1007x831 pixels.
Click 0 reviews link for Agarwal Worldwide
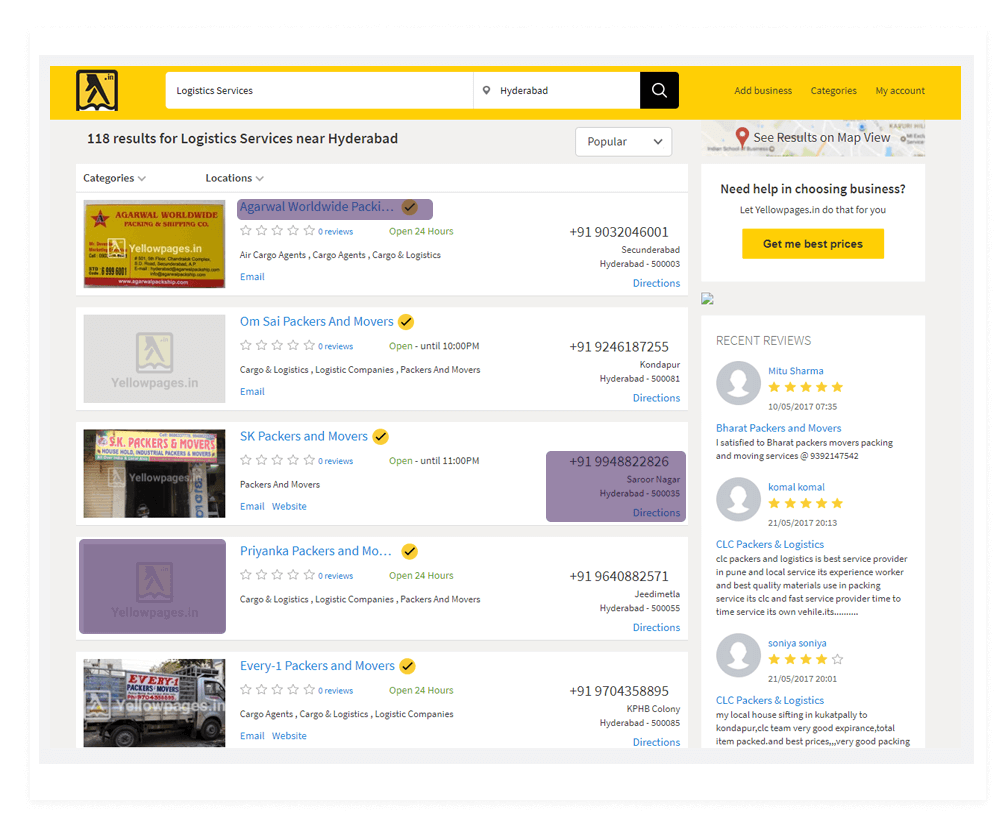[x=335, y=232]
